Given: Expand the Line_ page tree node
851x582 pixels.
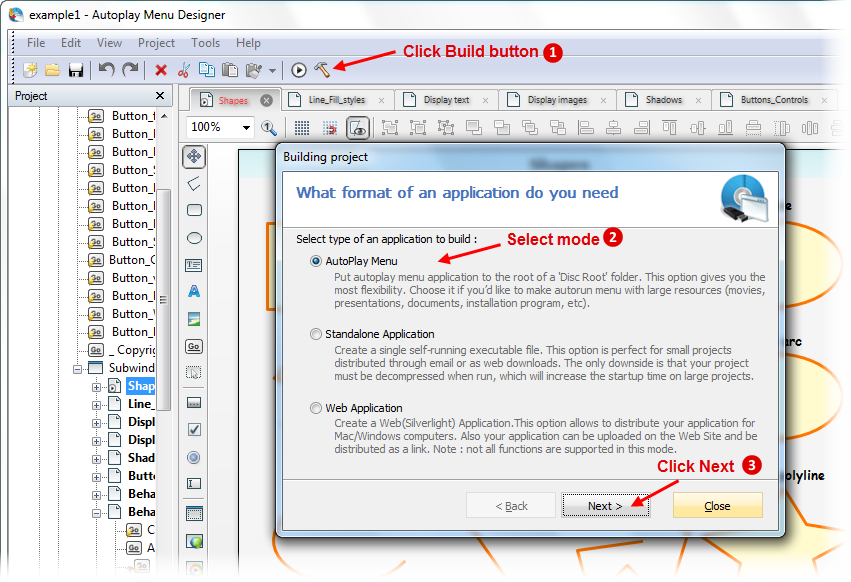Looking at the screenshot, I should tap(96, 405).
